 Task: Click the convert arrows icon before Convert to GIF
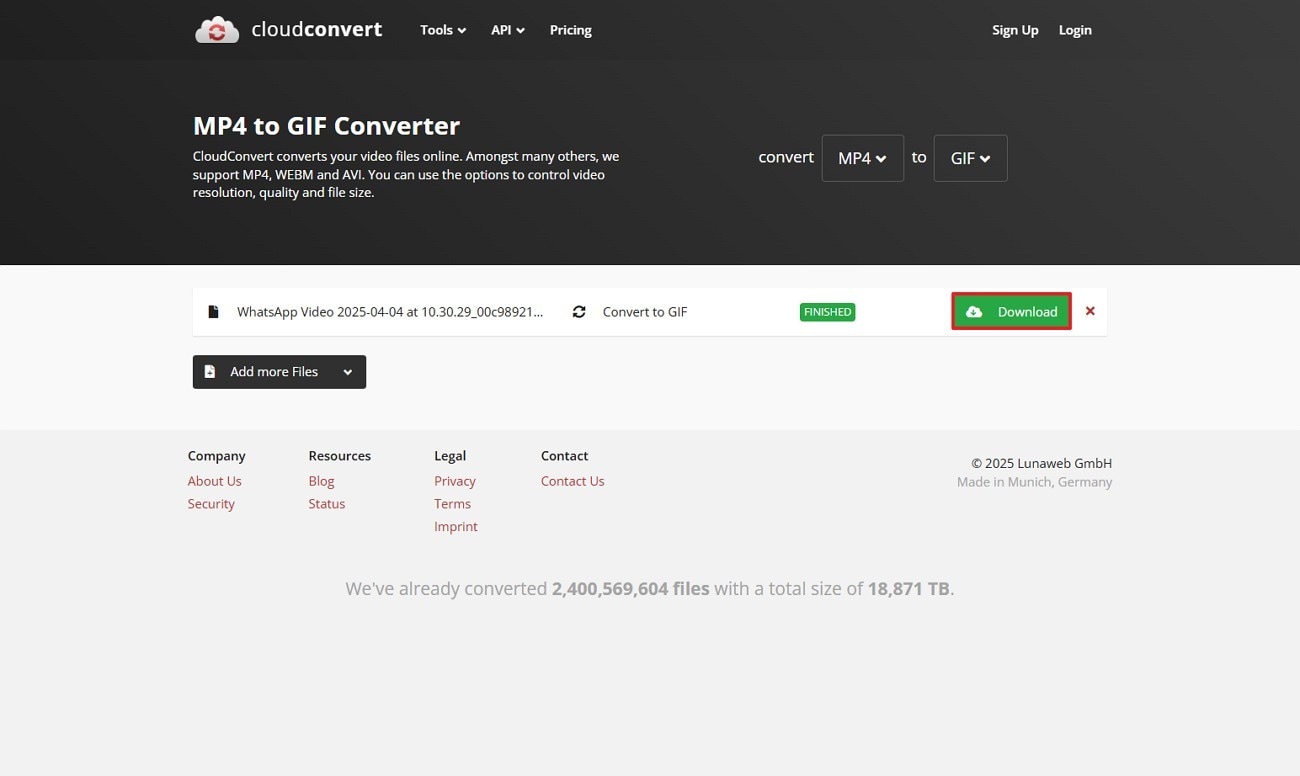coord(579,312)
